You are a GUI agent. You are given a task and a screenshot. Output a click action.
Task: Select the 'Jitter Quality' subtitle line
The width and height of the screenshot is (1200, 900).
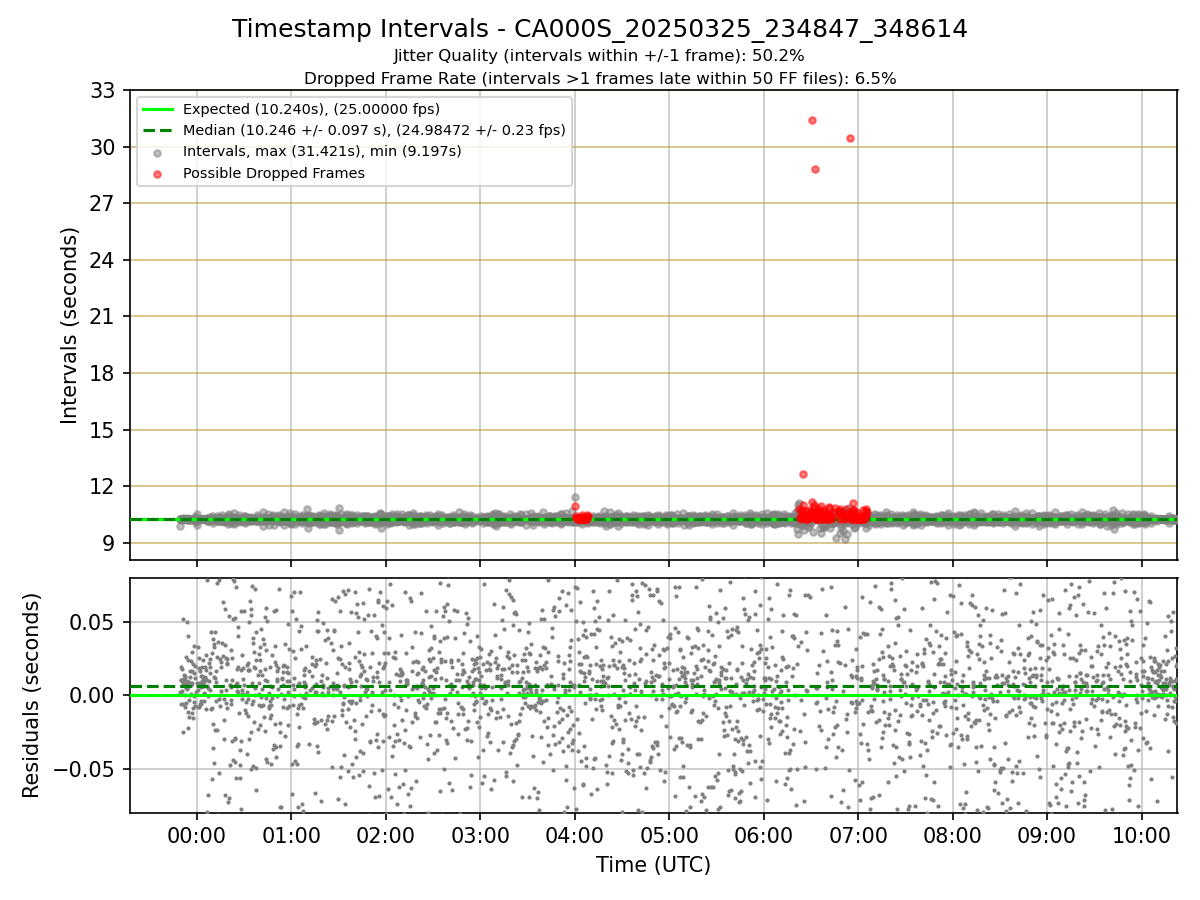pyautogui.click(x=600, y=56)
